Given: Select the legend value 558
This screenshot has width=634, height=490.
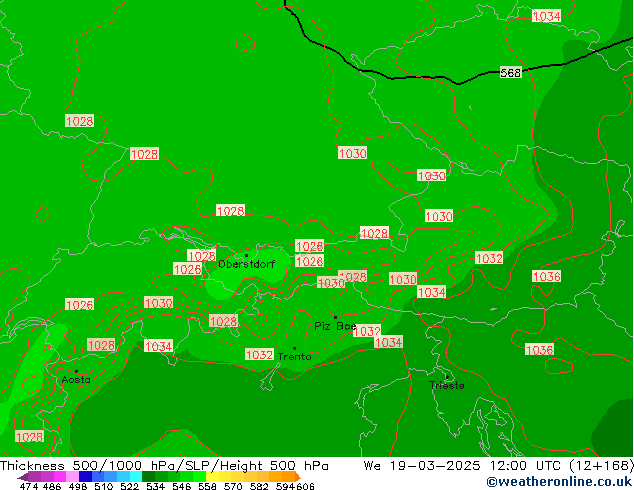Looking at the screenshot, I should [207, 486].
